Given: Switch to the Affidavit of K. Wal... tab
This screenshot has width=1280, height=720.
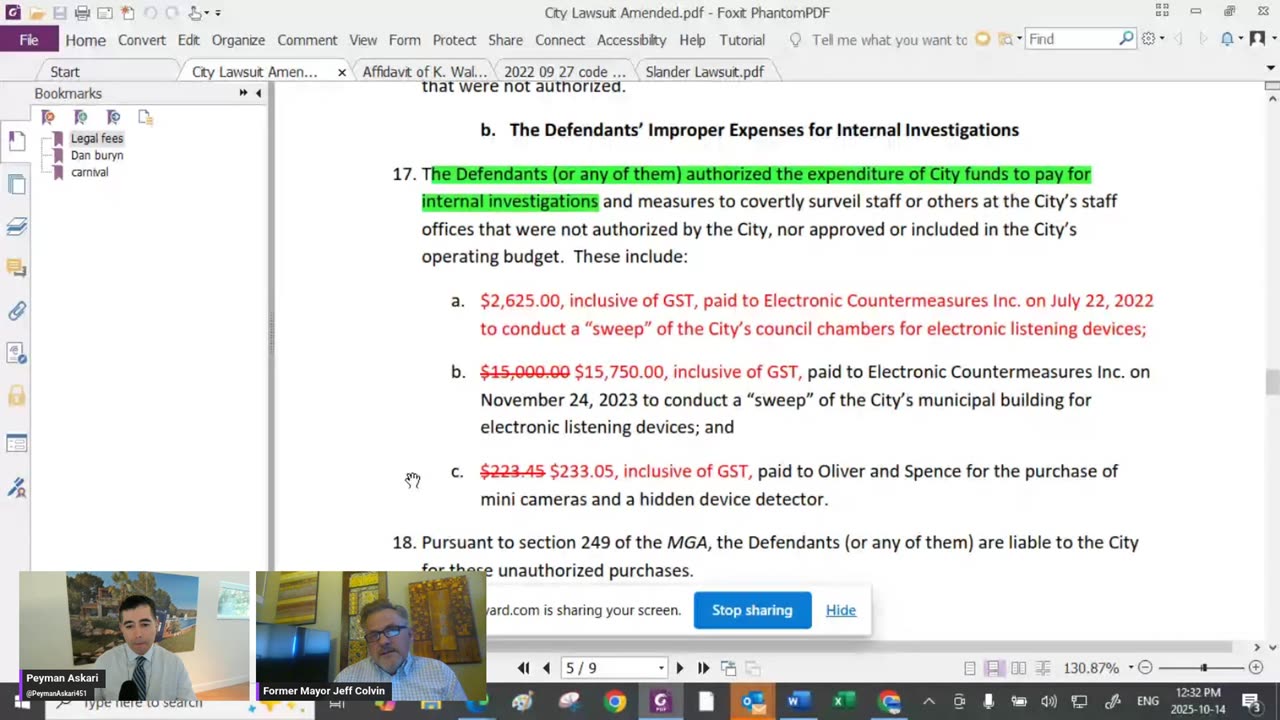Looking at the screenshot, I should point(425,72).
